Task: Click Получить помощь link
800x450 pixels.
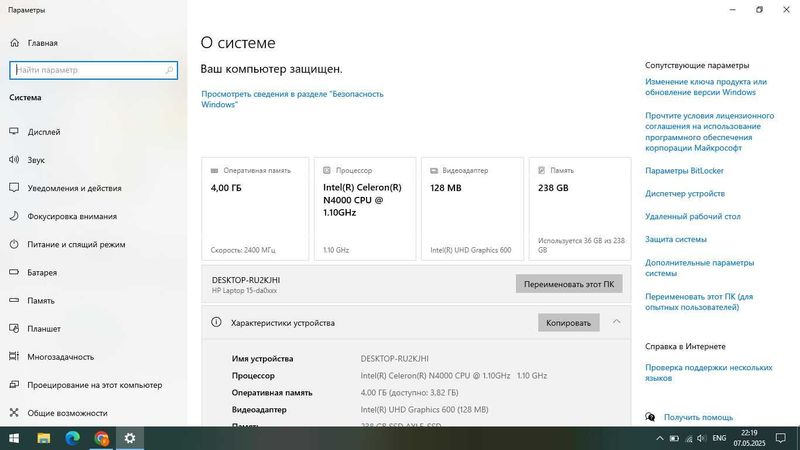Action: click(x=698, y=417)
